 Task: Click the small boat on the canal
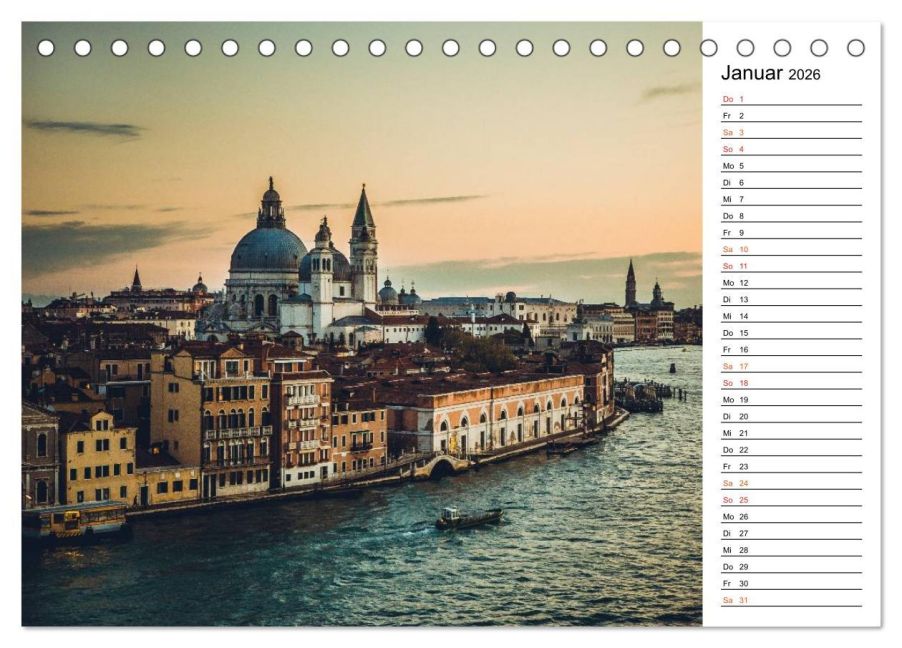click(x=468, y=518)
